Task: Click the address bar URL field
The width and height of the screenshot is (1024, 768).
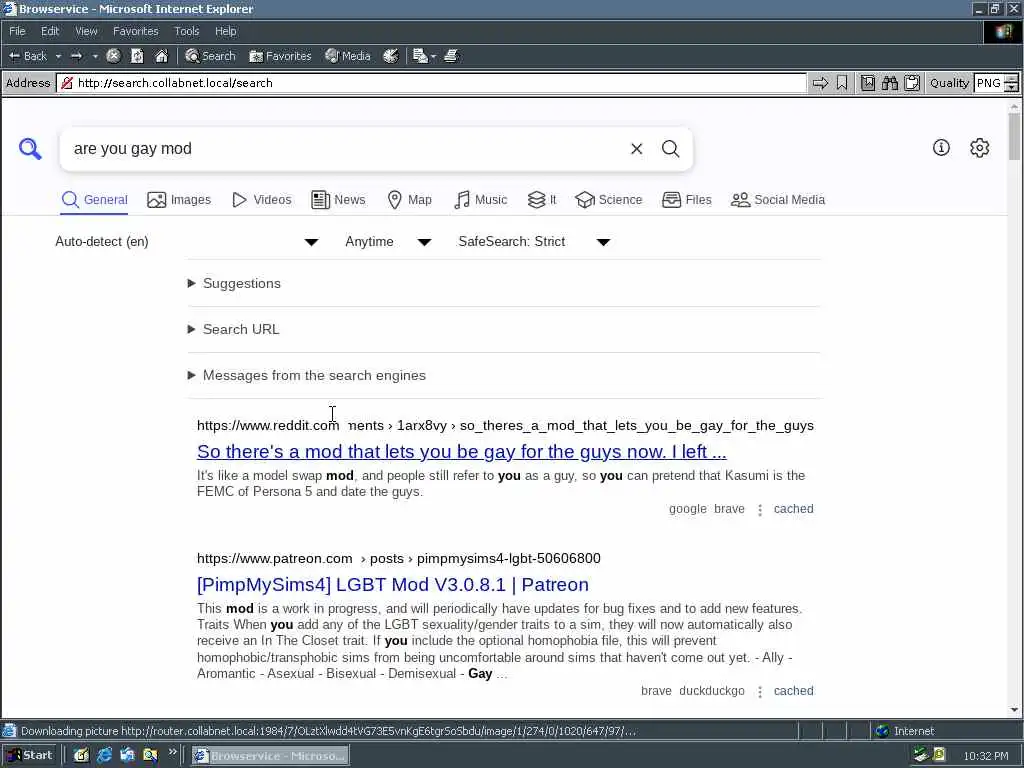Action: [432, 83]
